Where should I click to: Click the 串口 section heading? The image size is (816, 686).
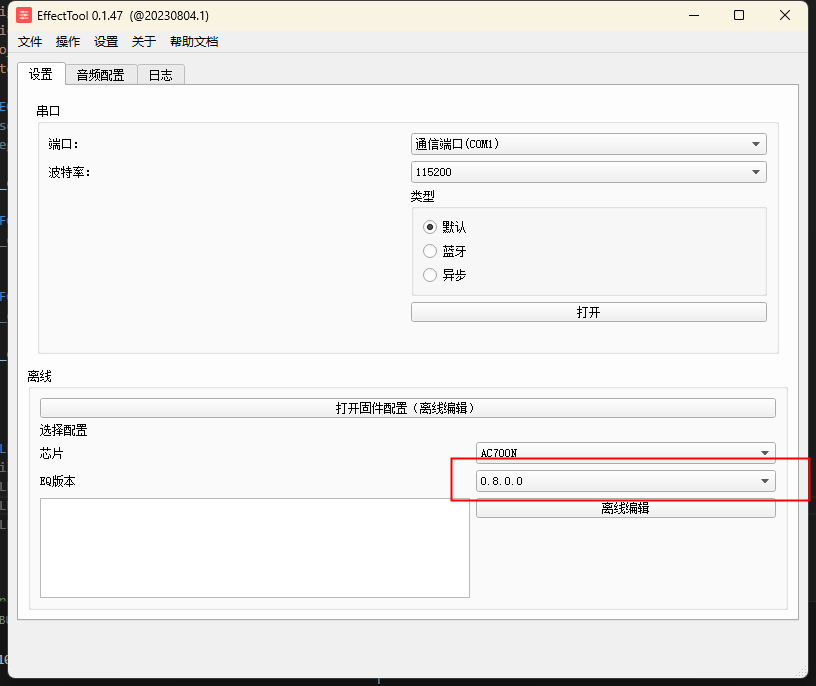tap(48, 111)
